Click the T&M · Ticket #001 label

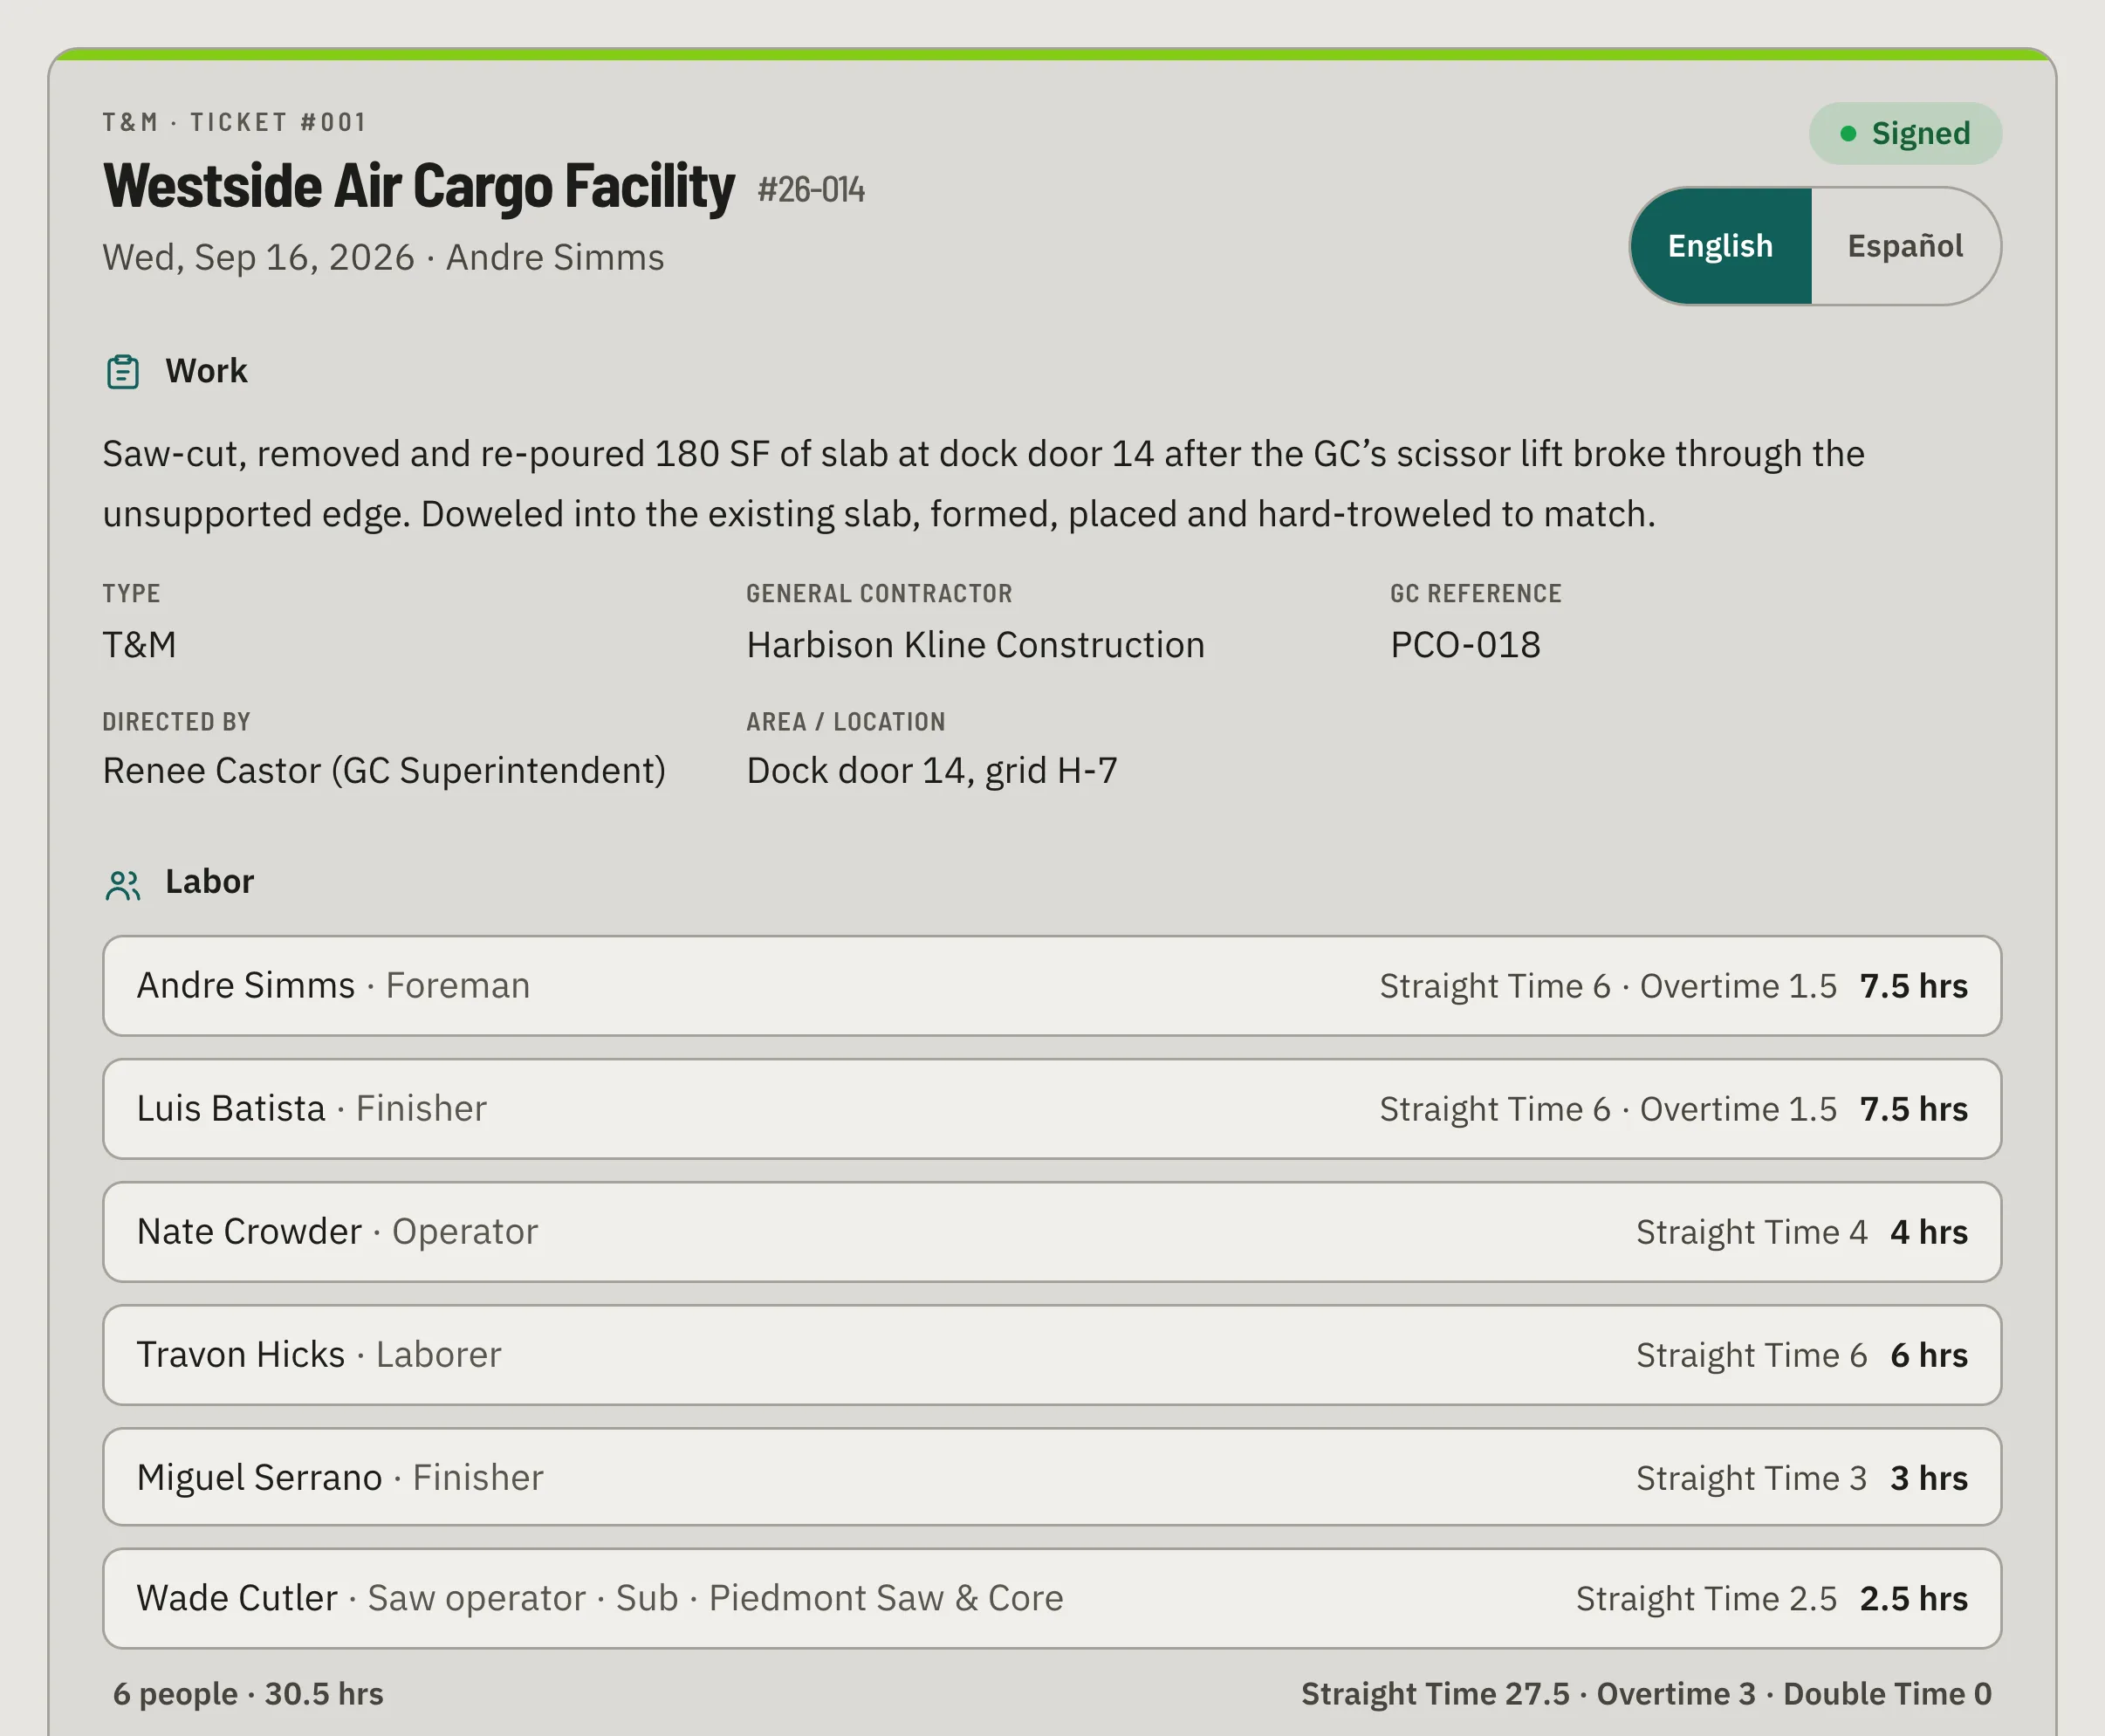click(234, 122)
